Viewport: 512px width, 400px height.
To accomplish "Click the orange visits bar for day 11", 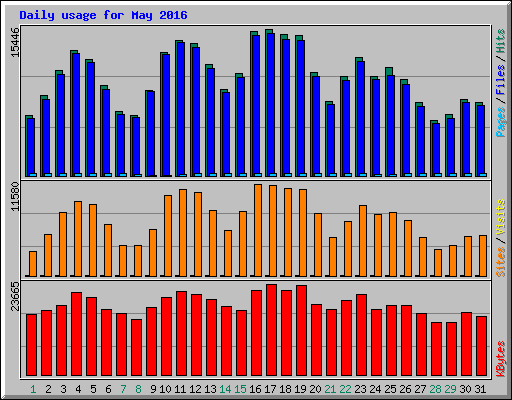I will pyautogui.click(x=183, y=233).
